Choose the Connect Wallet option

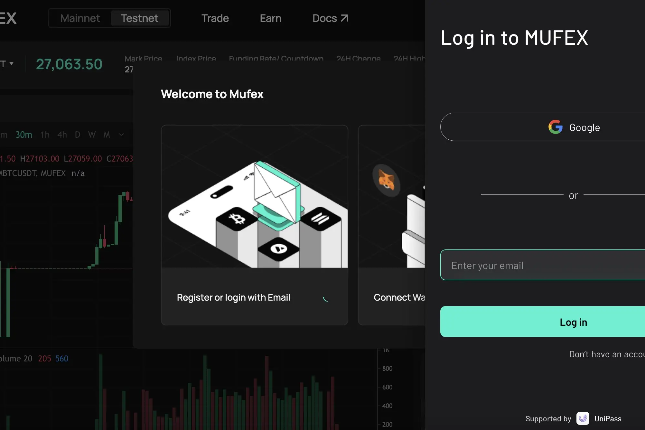point(397,297)
